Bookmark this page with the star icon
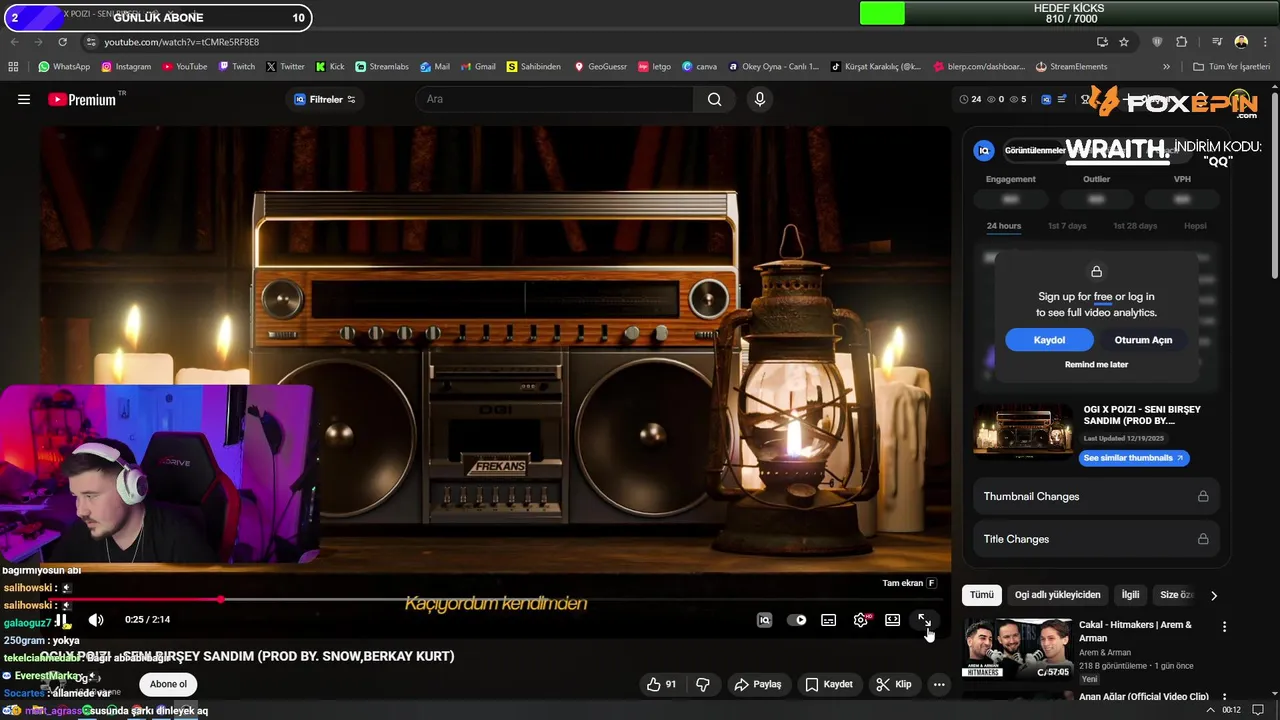1280x720 pixels. pos(1124,42)
